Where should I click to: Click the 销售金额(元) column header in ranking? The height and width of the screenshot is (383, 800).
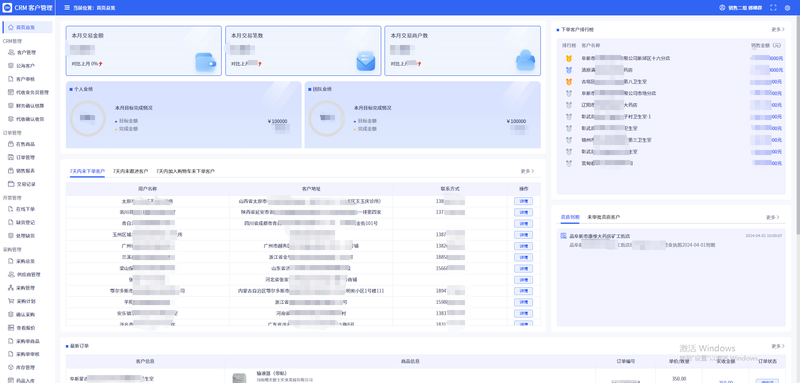tap(766, 45)
